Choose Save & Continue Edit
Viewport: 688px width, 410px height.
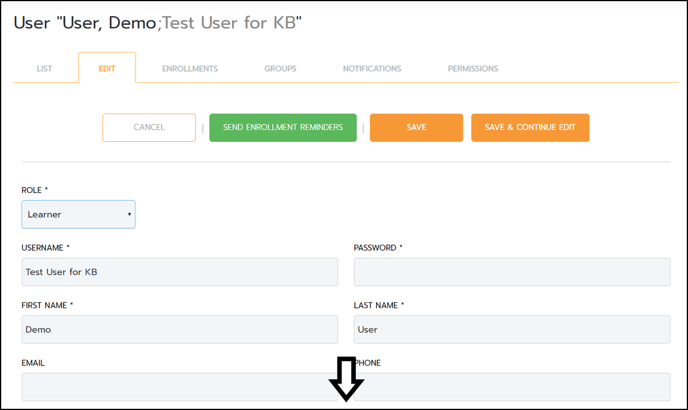[530, 127]
